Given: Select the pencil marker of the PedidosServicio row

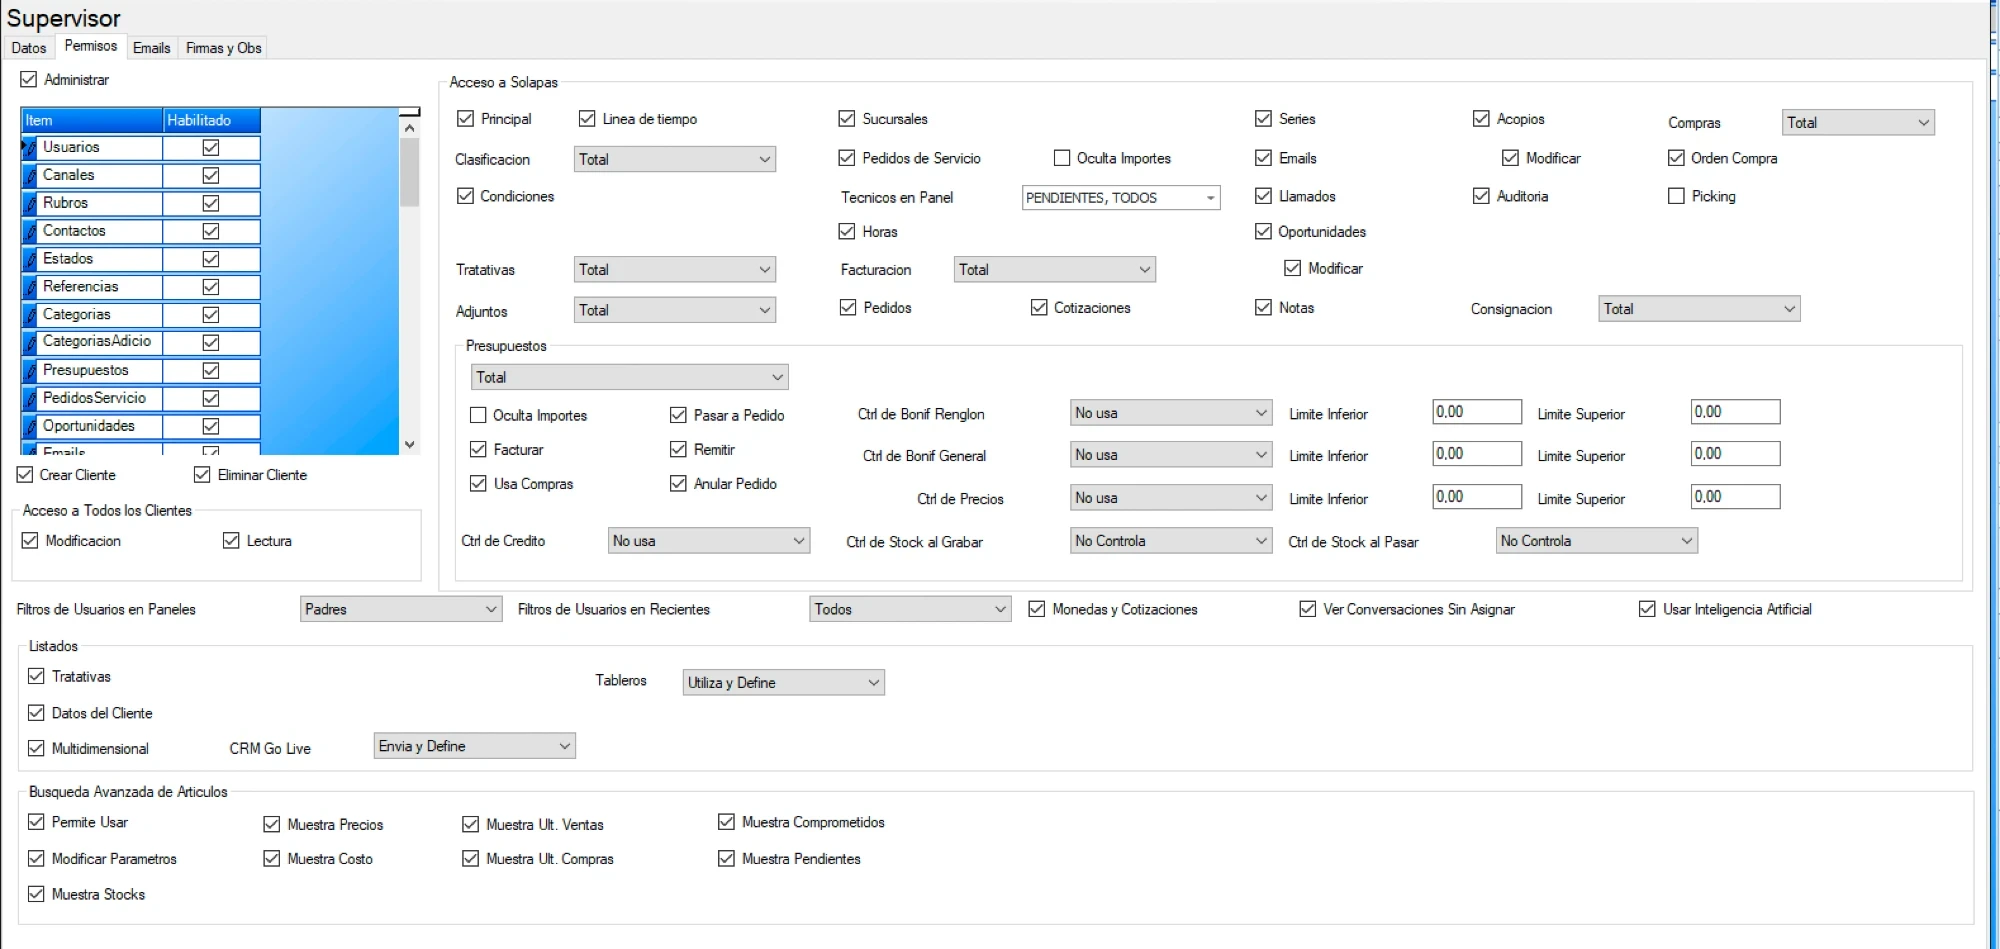Looking at the screenshot, I should 31,399.
